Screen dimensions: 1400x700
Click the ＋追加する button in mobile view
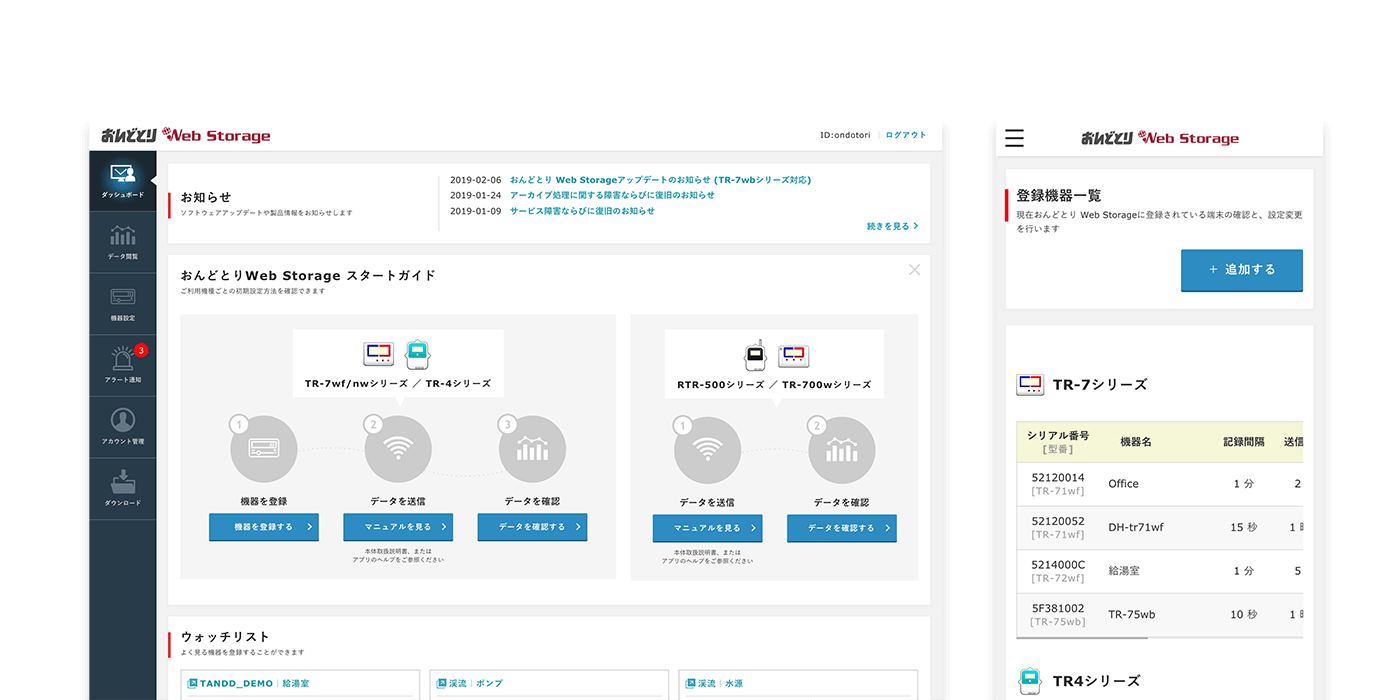click(1242, 270)
